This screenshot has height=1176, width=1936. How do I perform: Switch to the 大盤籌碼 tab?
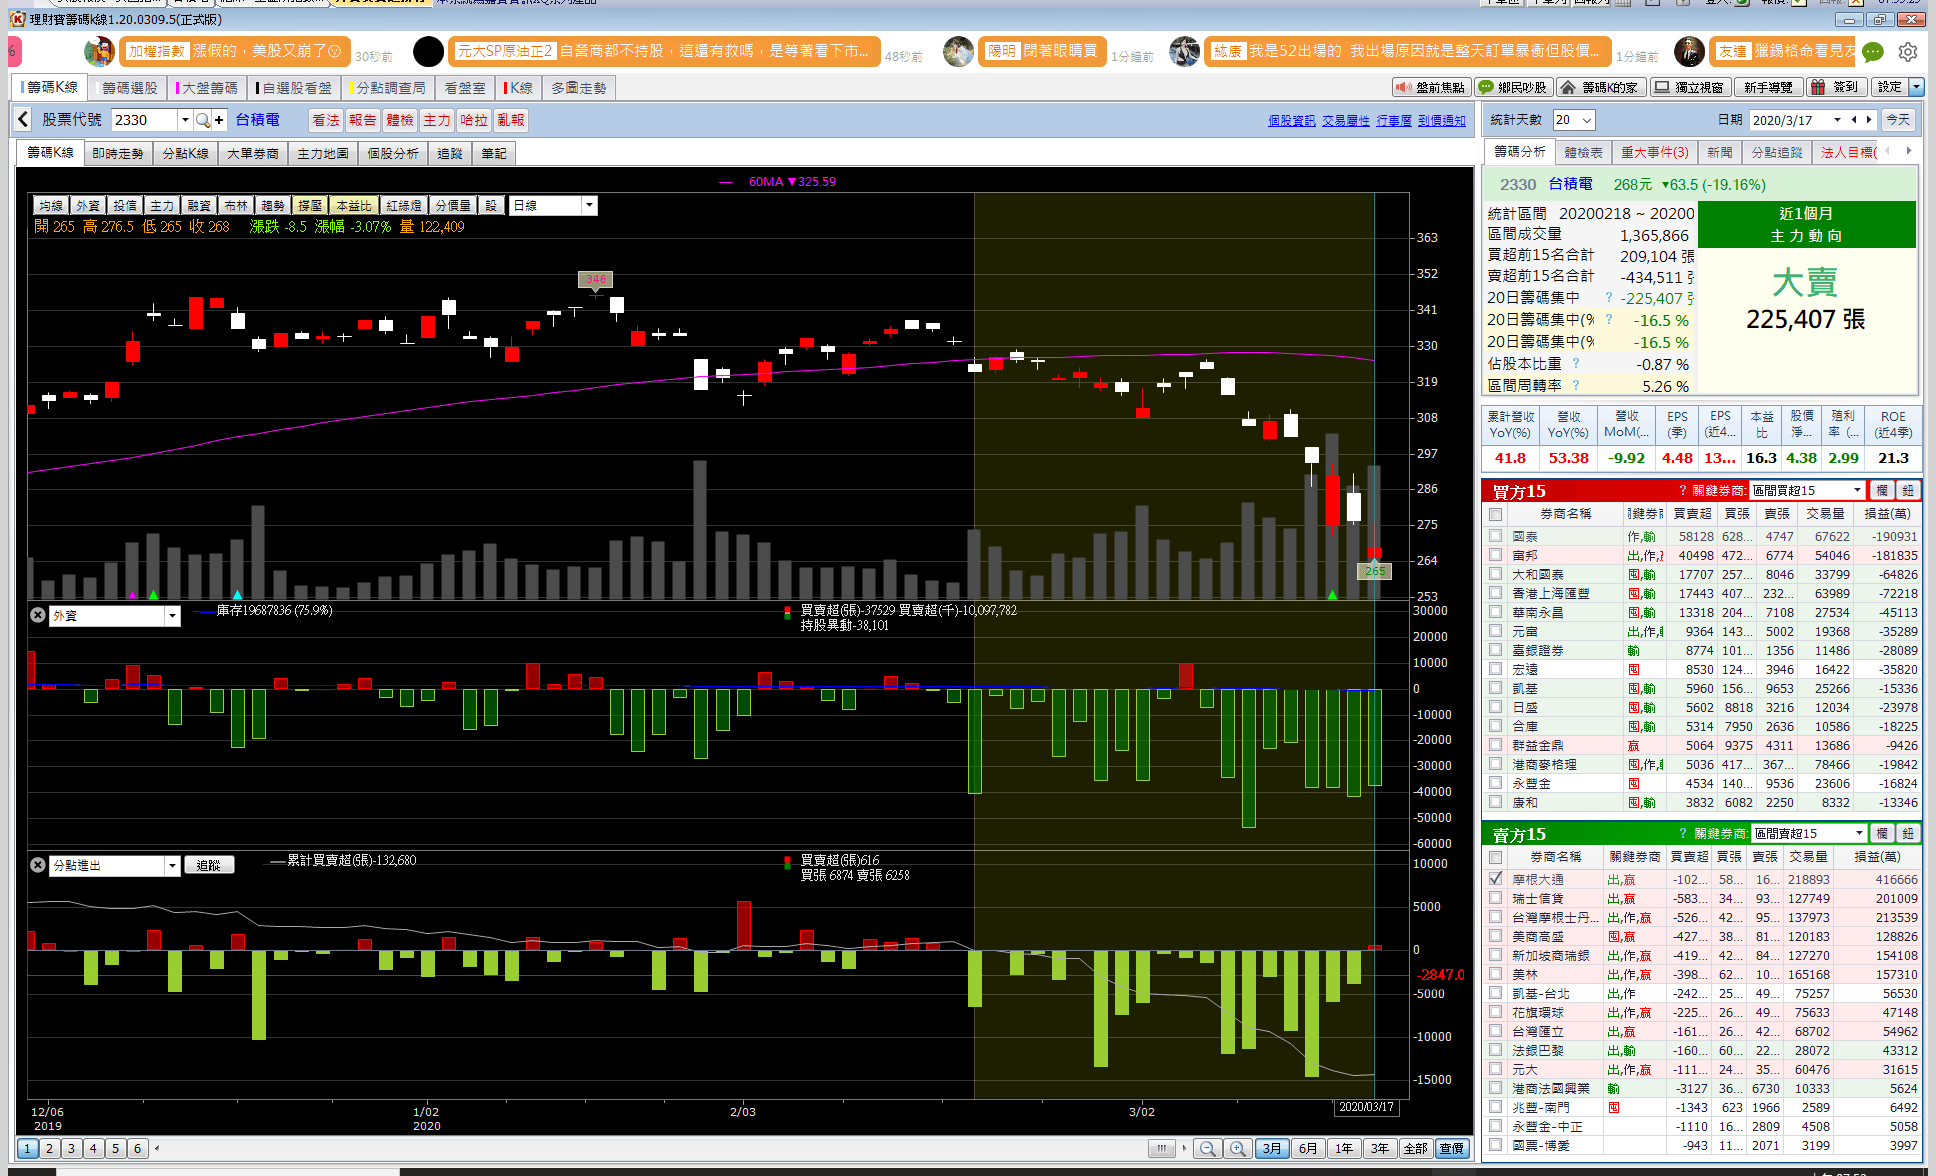208,88
